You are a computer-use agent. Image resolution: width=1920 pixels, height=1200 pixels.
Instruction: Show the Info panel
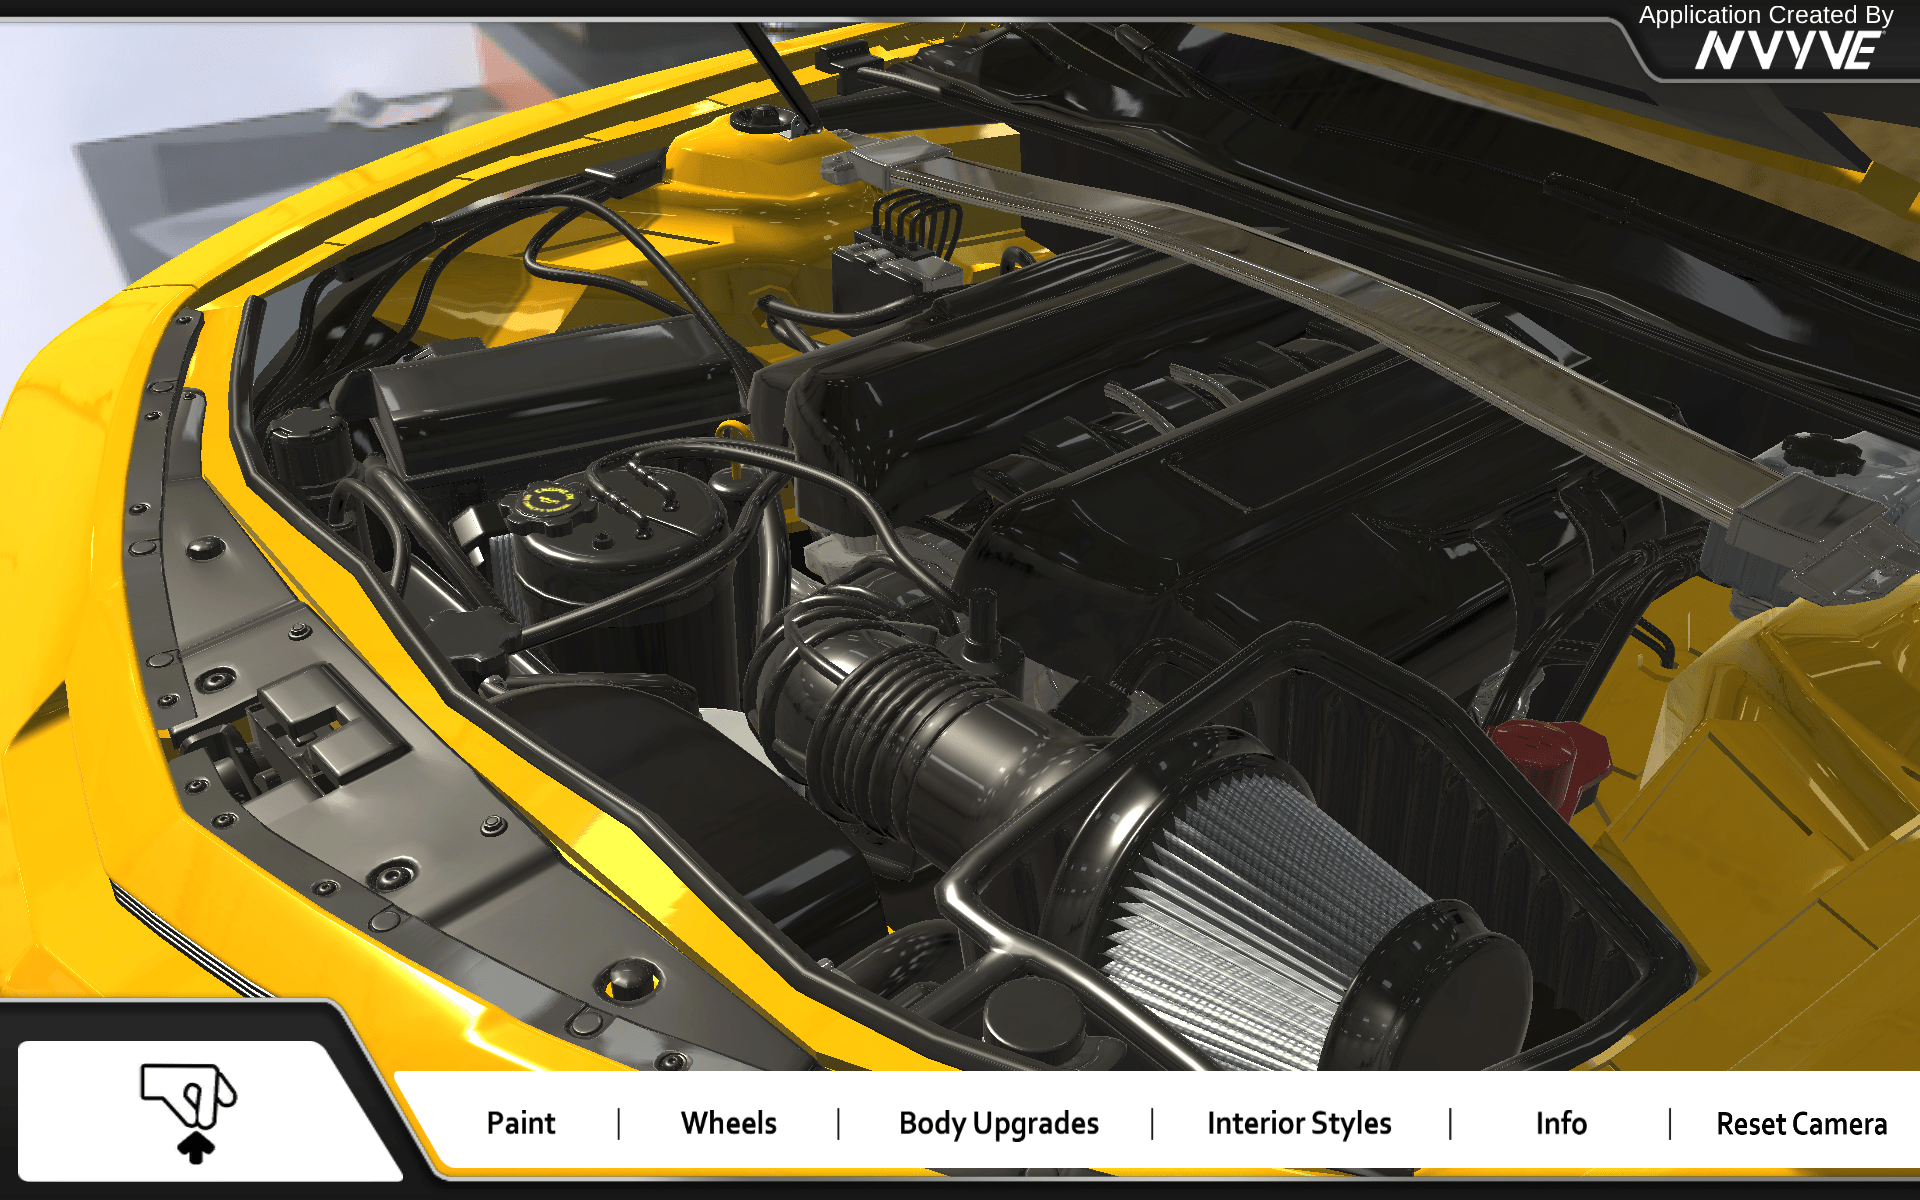pos(1561,1123)
